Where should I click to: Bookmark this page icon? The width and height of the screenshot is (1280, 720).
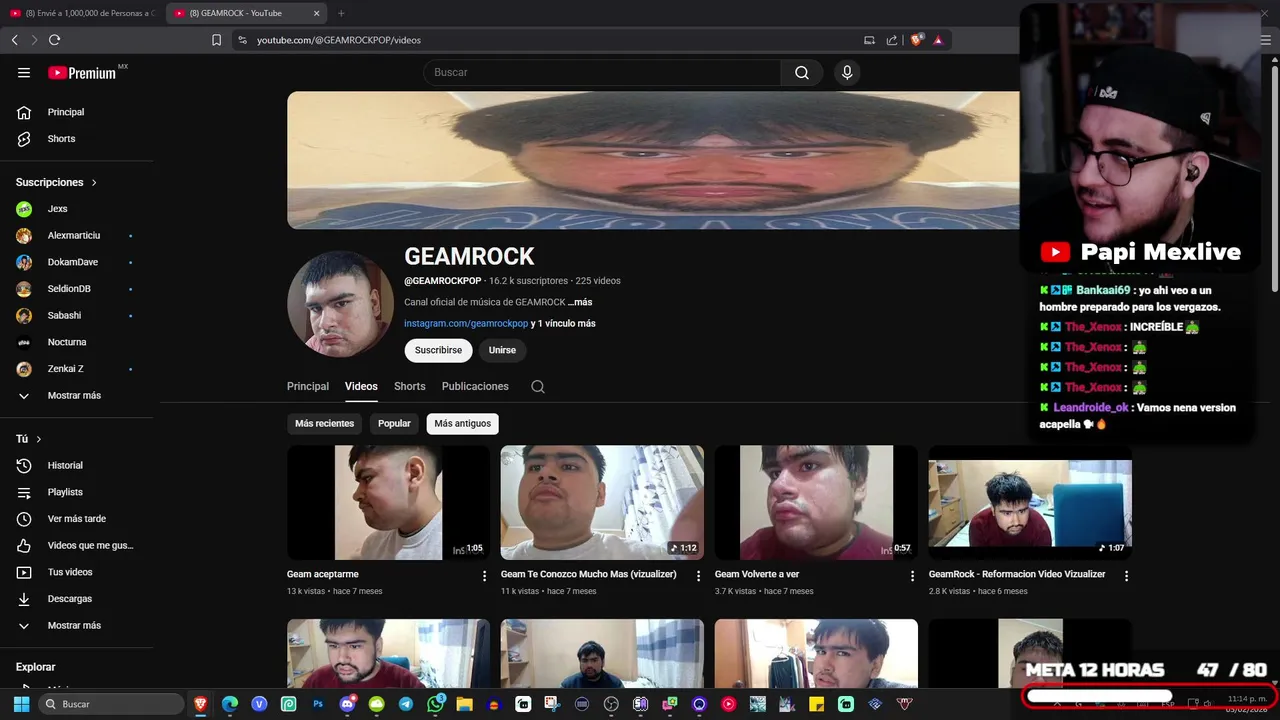pyautogui.click(x=216, y=40)
